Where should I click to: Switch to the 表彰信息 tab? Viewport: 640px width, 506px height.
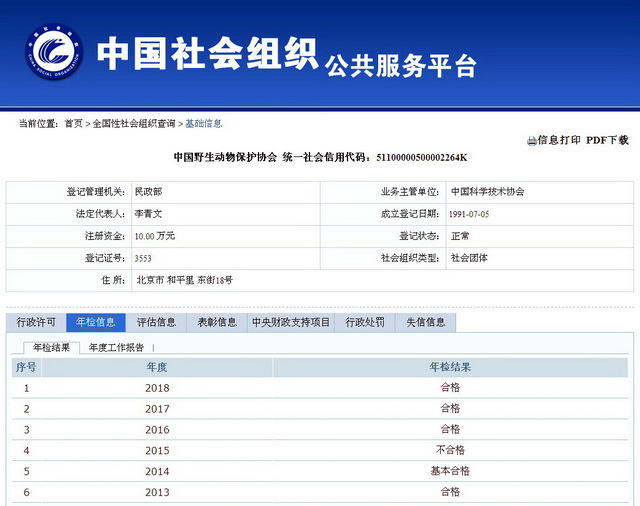[x=217, y=322]
